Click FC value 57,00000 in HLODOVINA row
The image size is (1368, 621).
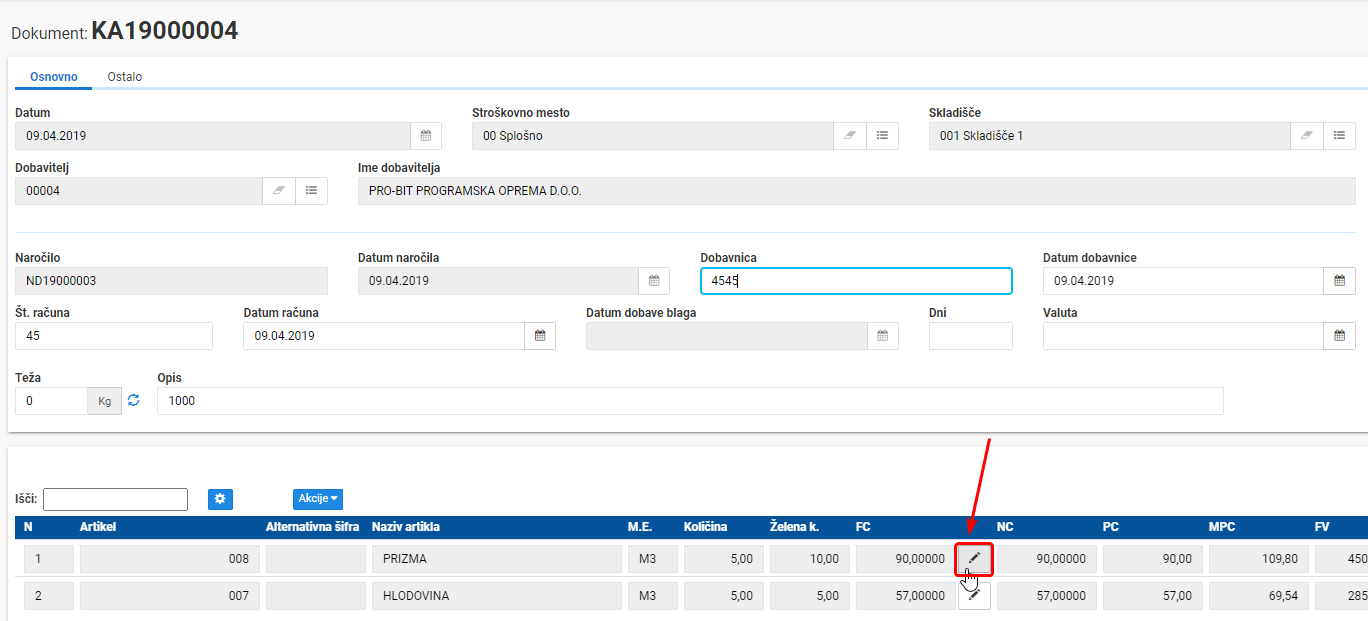pos(905,596)
